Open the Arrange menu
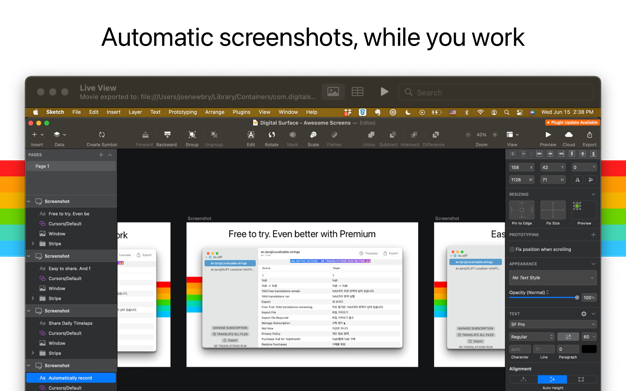The height and width of the screenshot is (391, 626). click(x=214, y=112)
